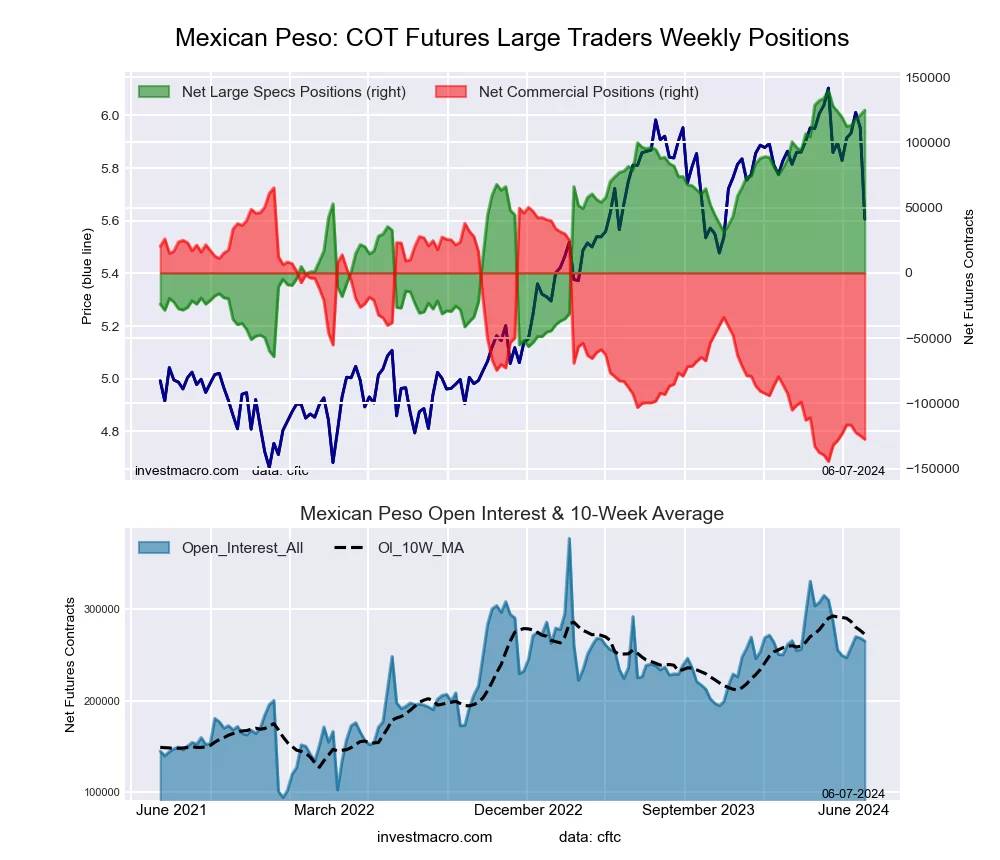This screenshot has width=1000, height=860.
Task: Open the investmacro.com link in the footer
Action: 435,836
